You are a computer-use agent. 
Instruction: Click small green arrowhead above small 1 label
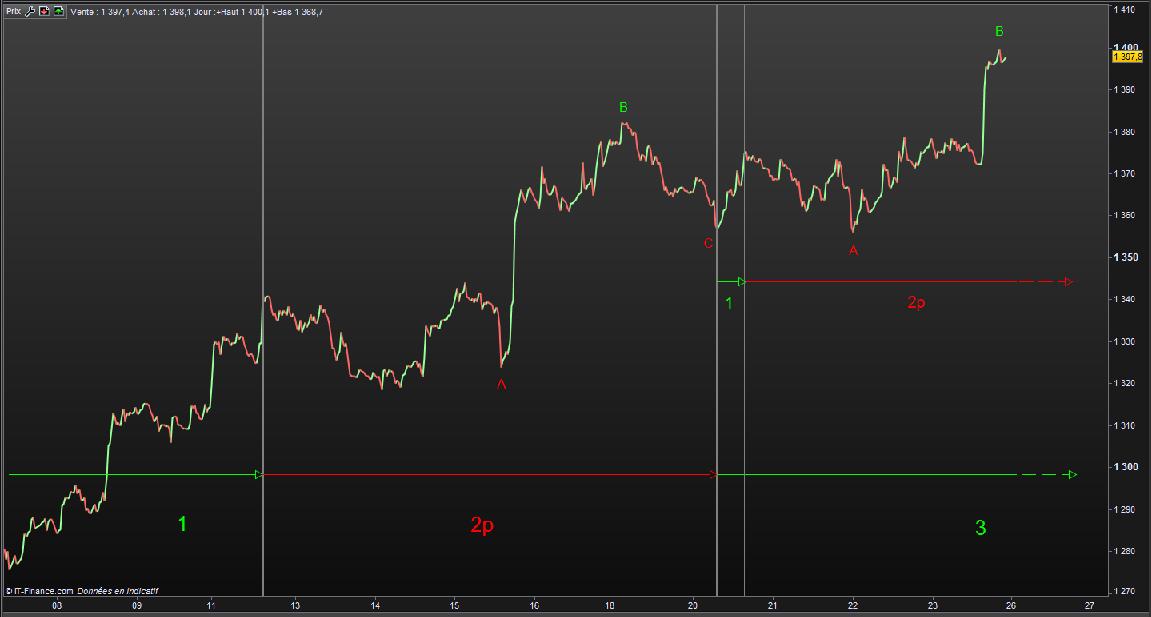(x=740, y=281)
